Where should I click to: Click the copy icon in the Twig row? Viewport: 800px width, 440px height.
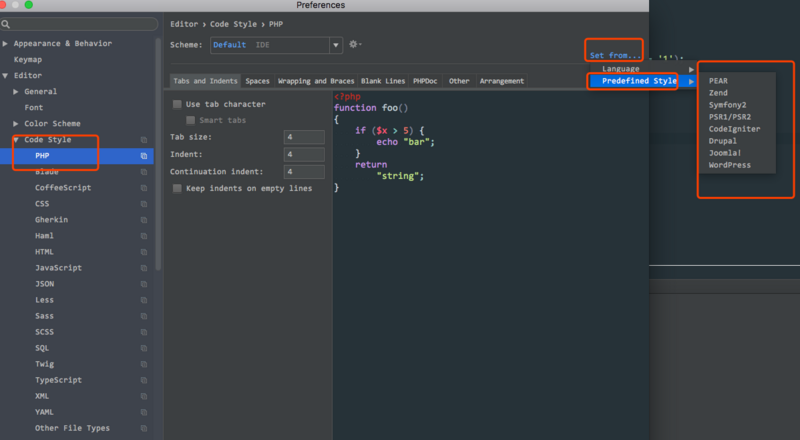[144, 364]
